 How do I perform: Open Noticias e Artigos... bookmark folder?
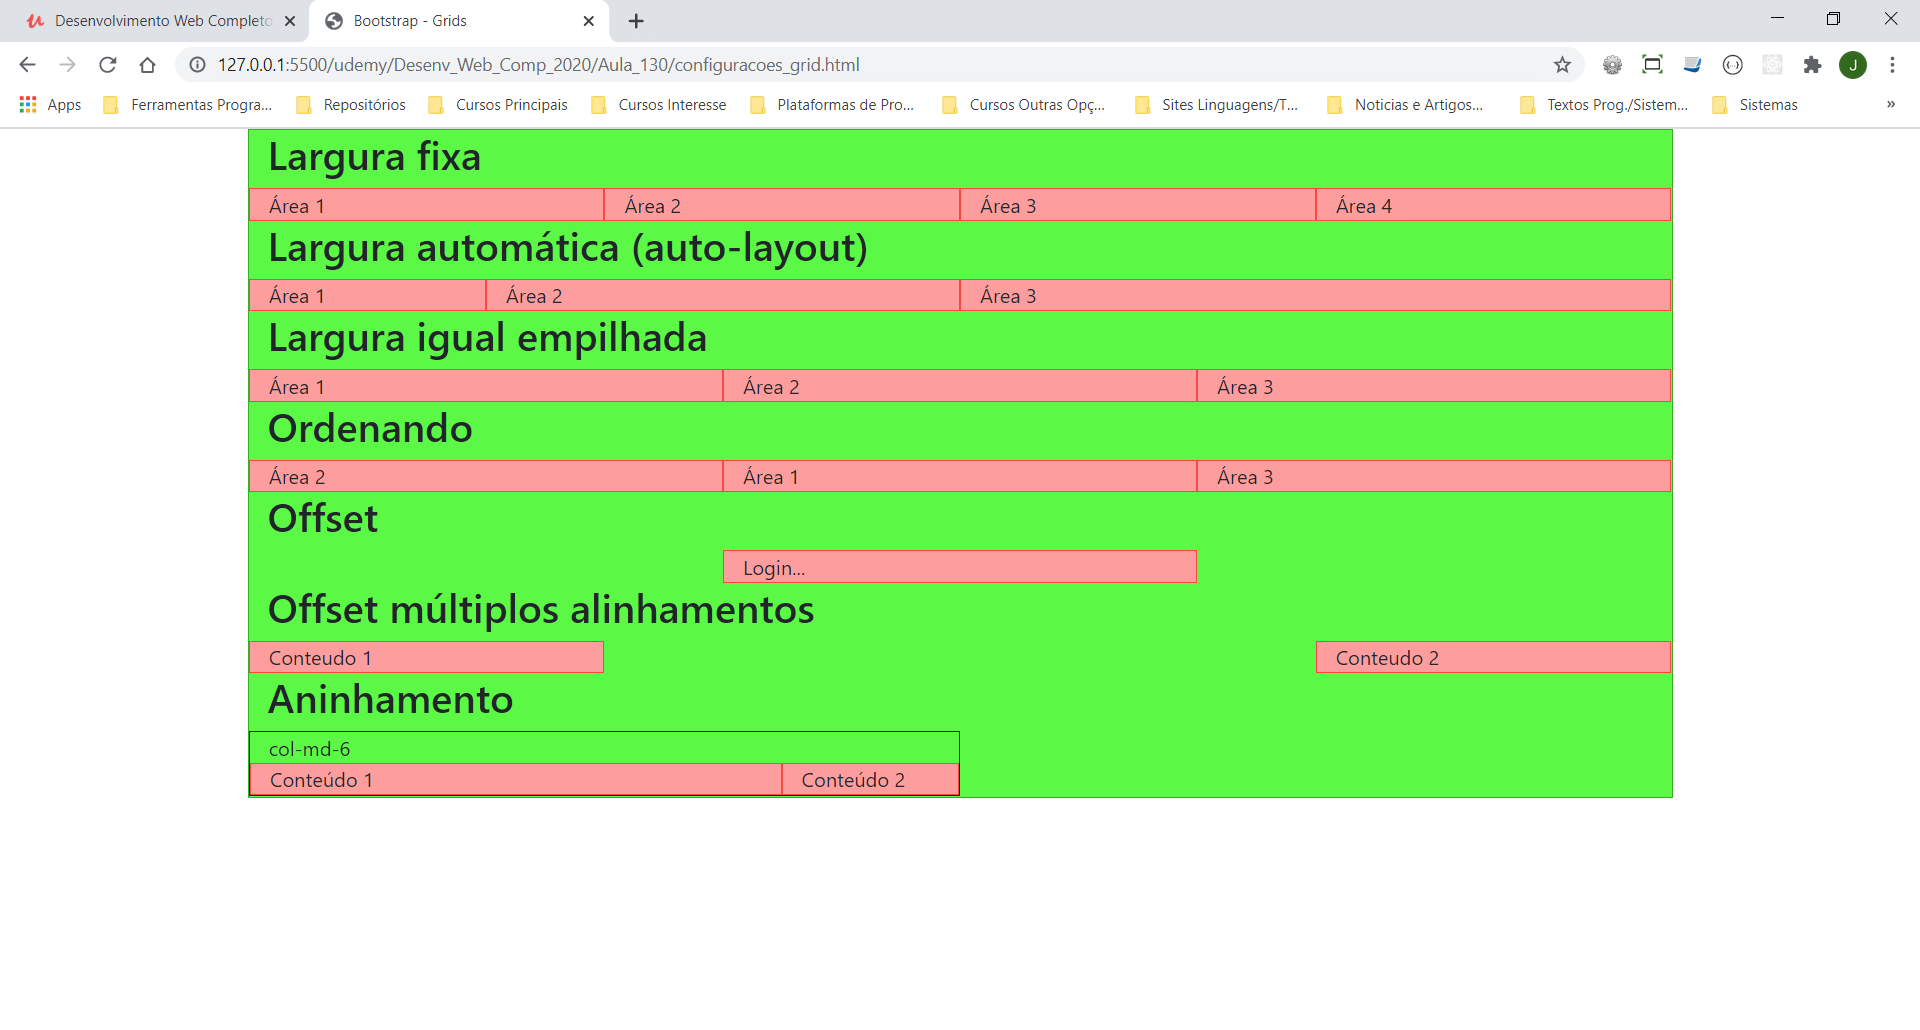1406,105
